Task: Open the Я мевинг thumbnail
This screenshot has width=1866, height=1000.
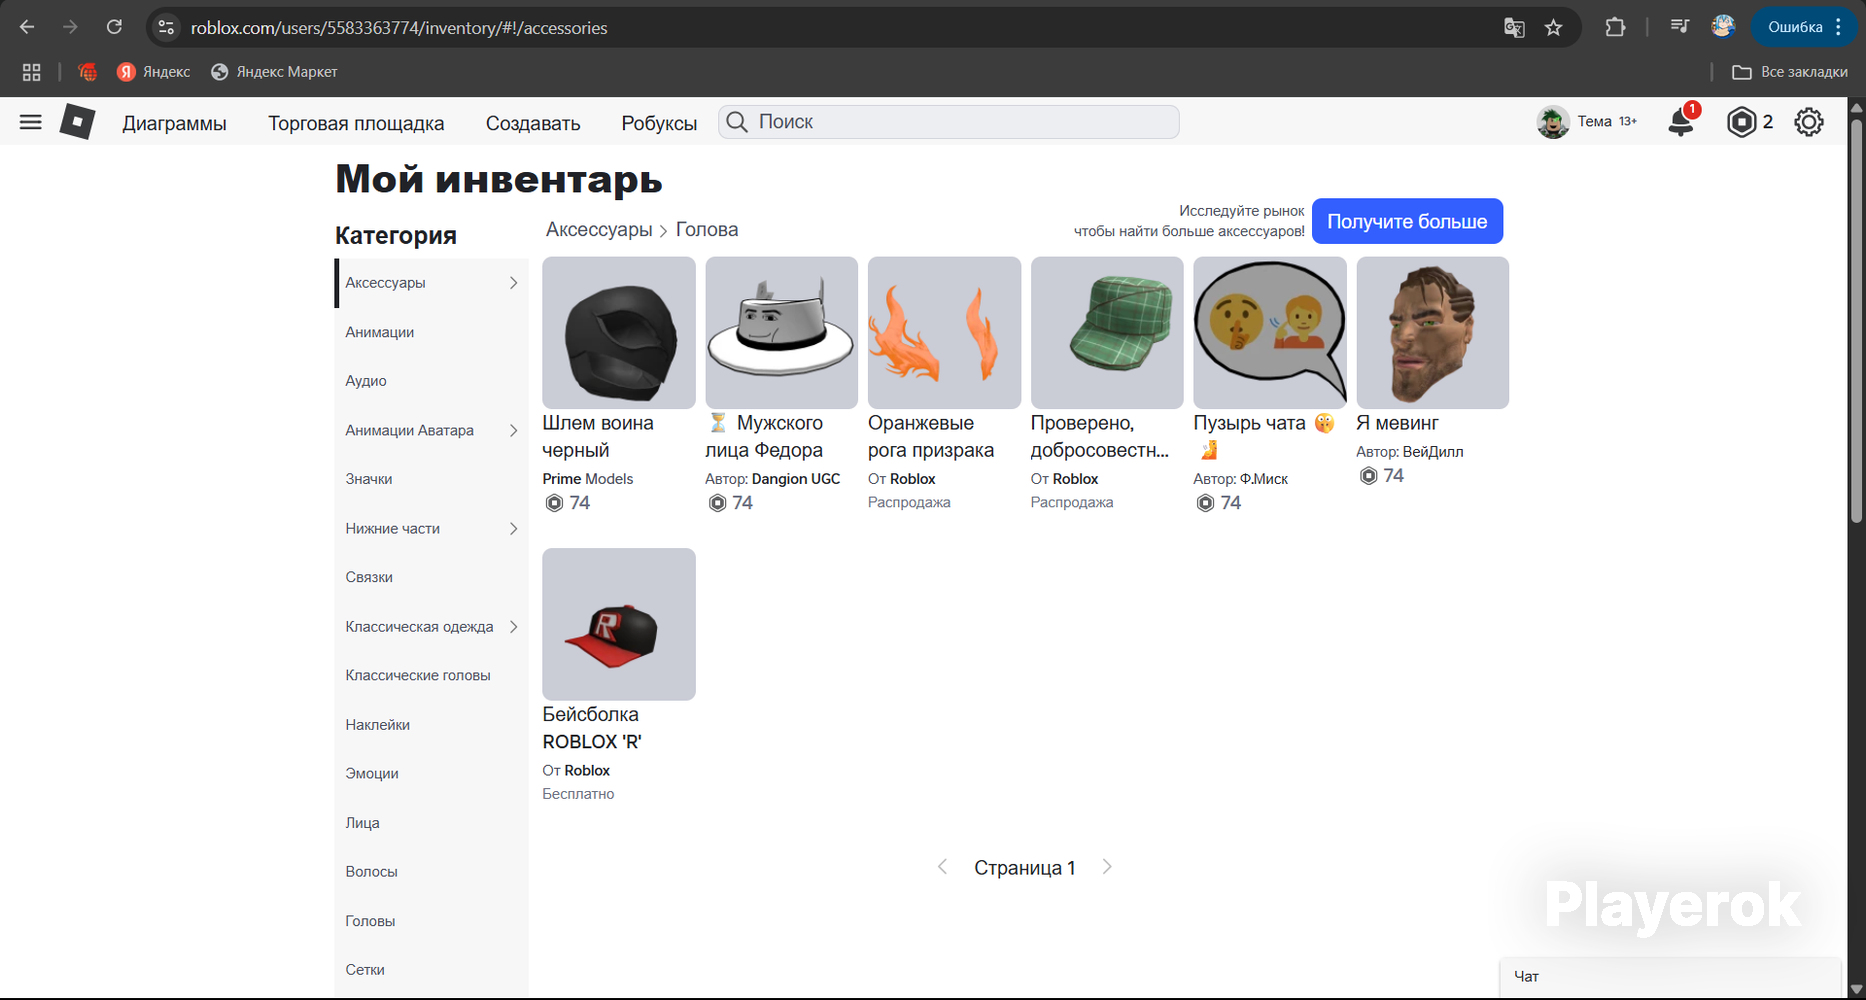Action: click(1432, 333)
